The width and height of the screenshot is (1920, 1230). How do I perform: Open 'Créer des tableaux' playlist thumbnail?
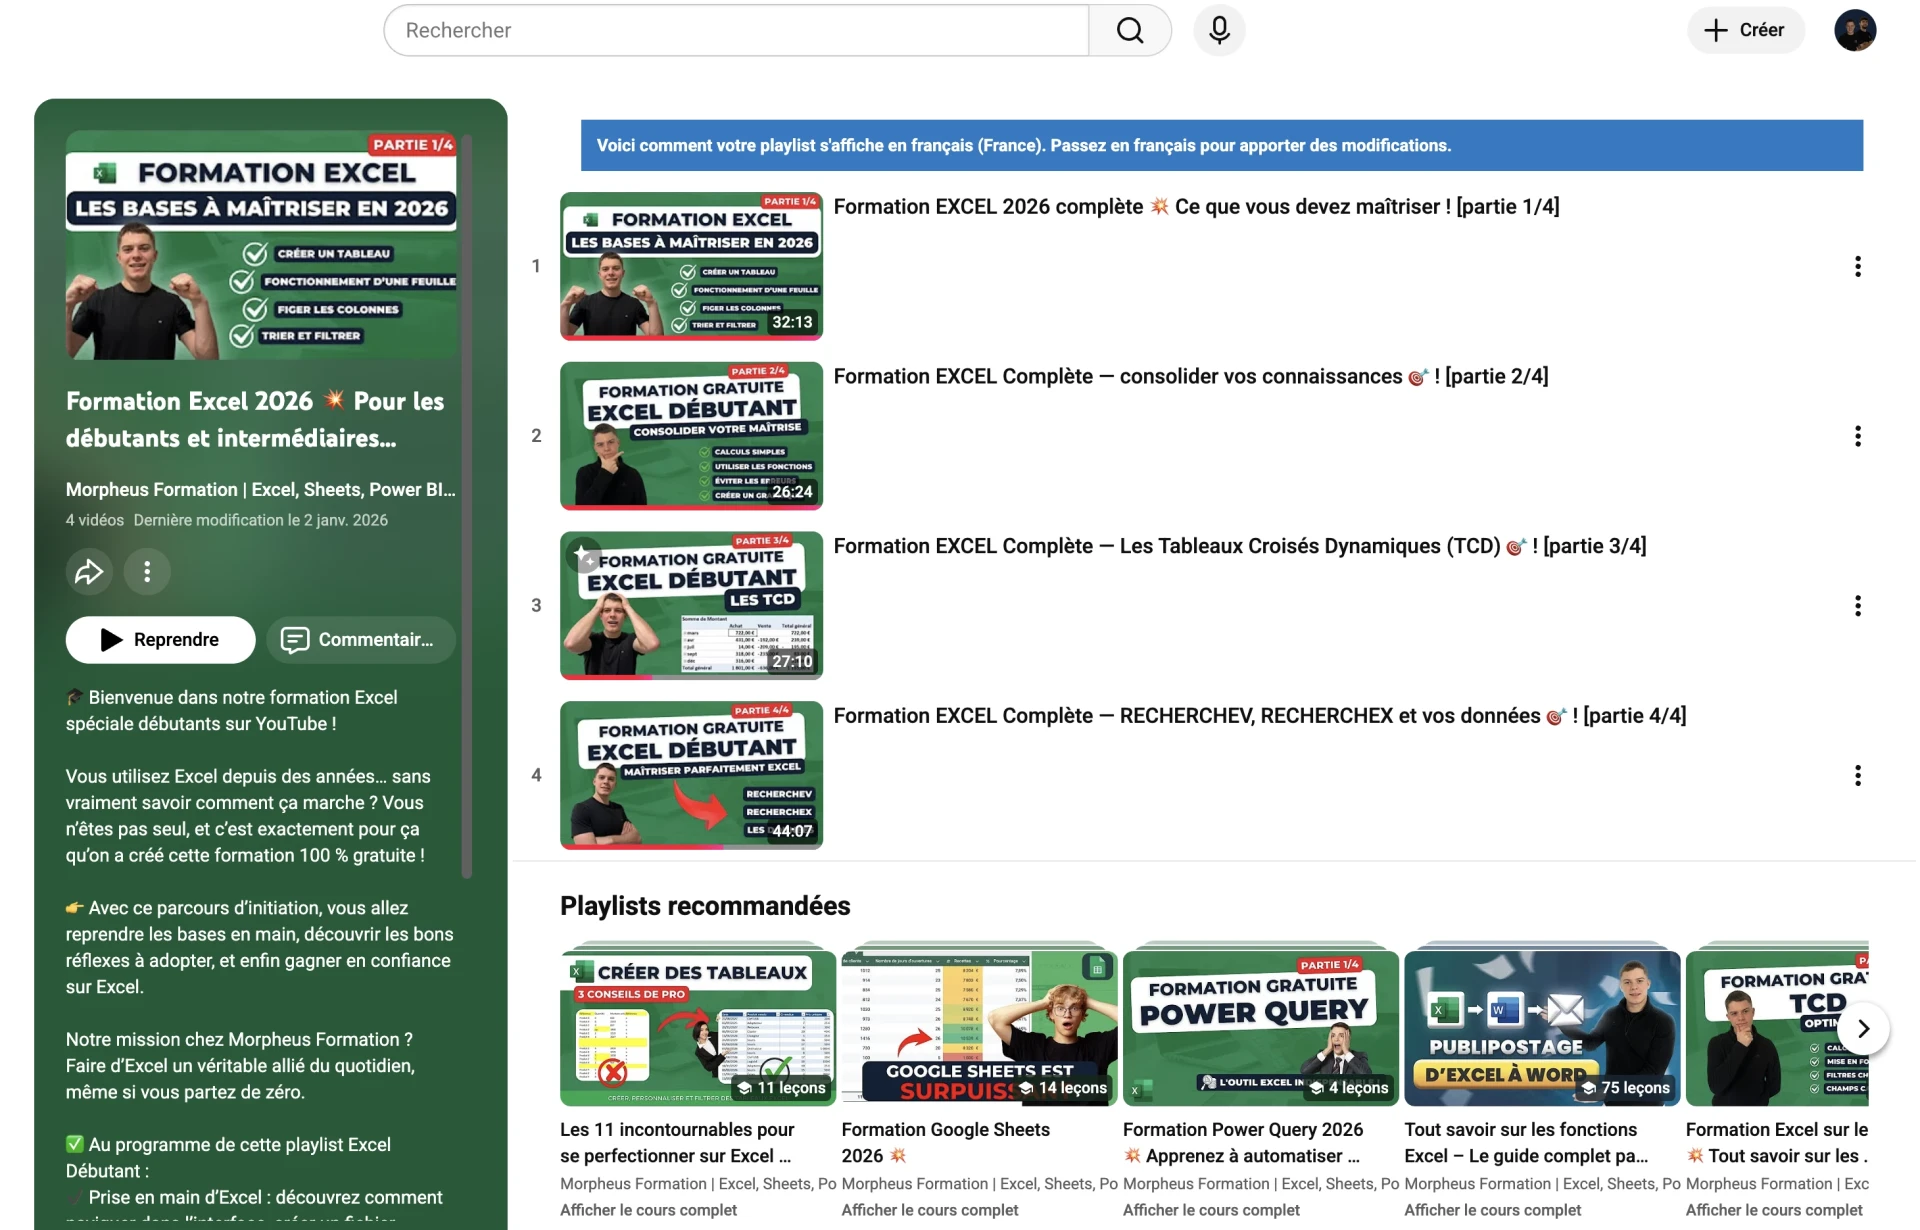coord(698,1028)
